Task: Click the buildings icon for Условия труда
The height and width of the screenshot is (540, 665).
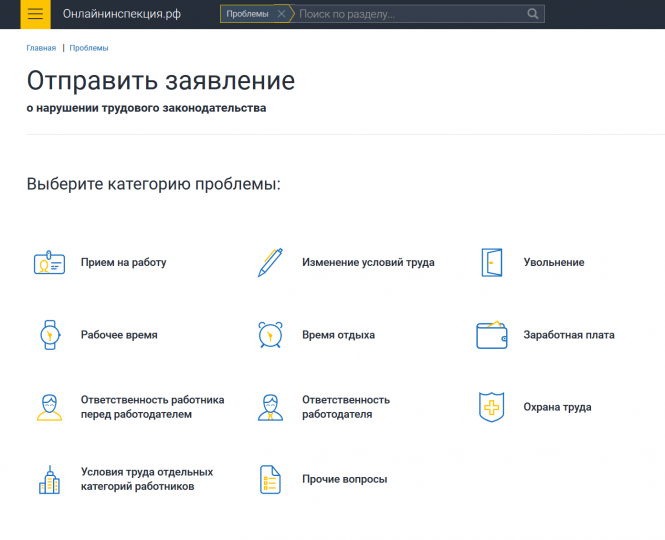Action: (49, 480)
